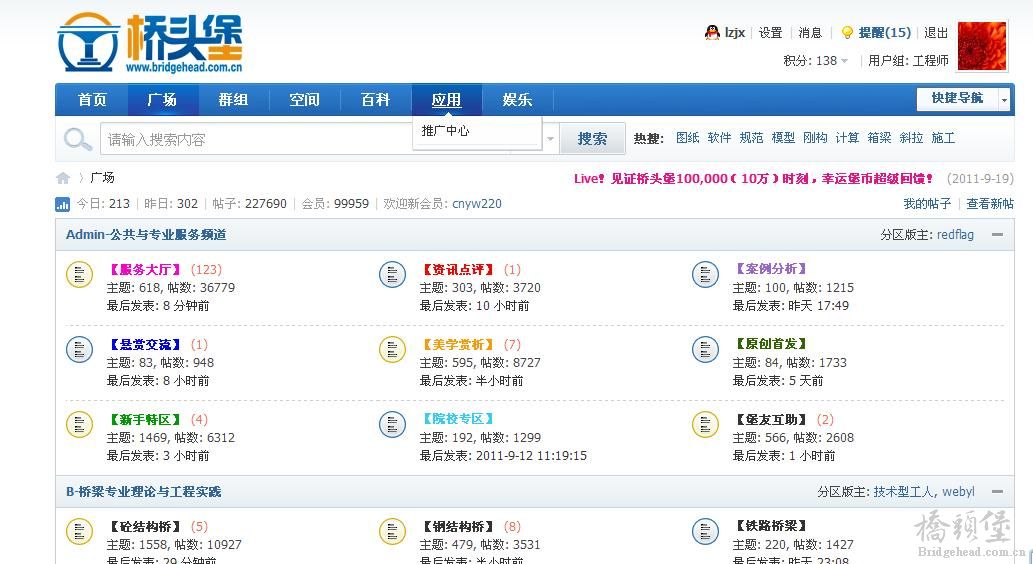Click forum icon beside 原创首发

point(706,350)
